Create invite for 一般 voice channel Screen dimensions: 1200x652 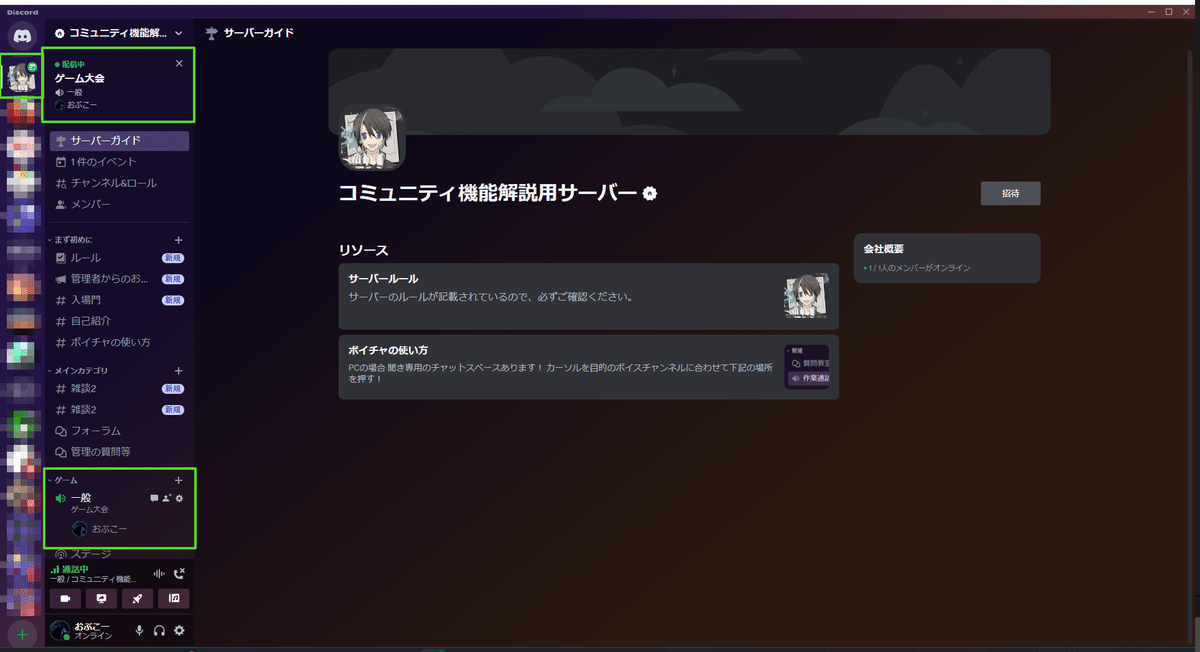[167, 497]
